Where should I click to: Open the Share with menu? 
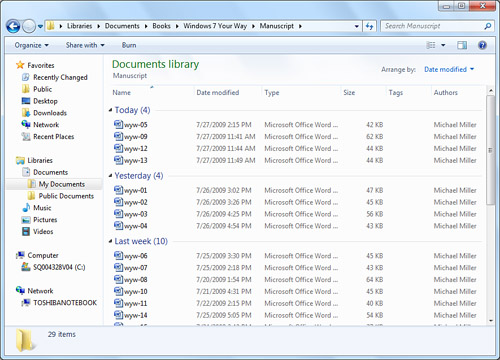[85, 45]
